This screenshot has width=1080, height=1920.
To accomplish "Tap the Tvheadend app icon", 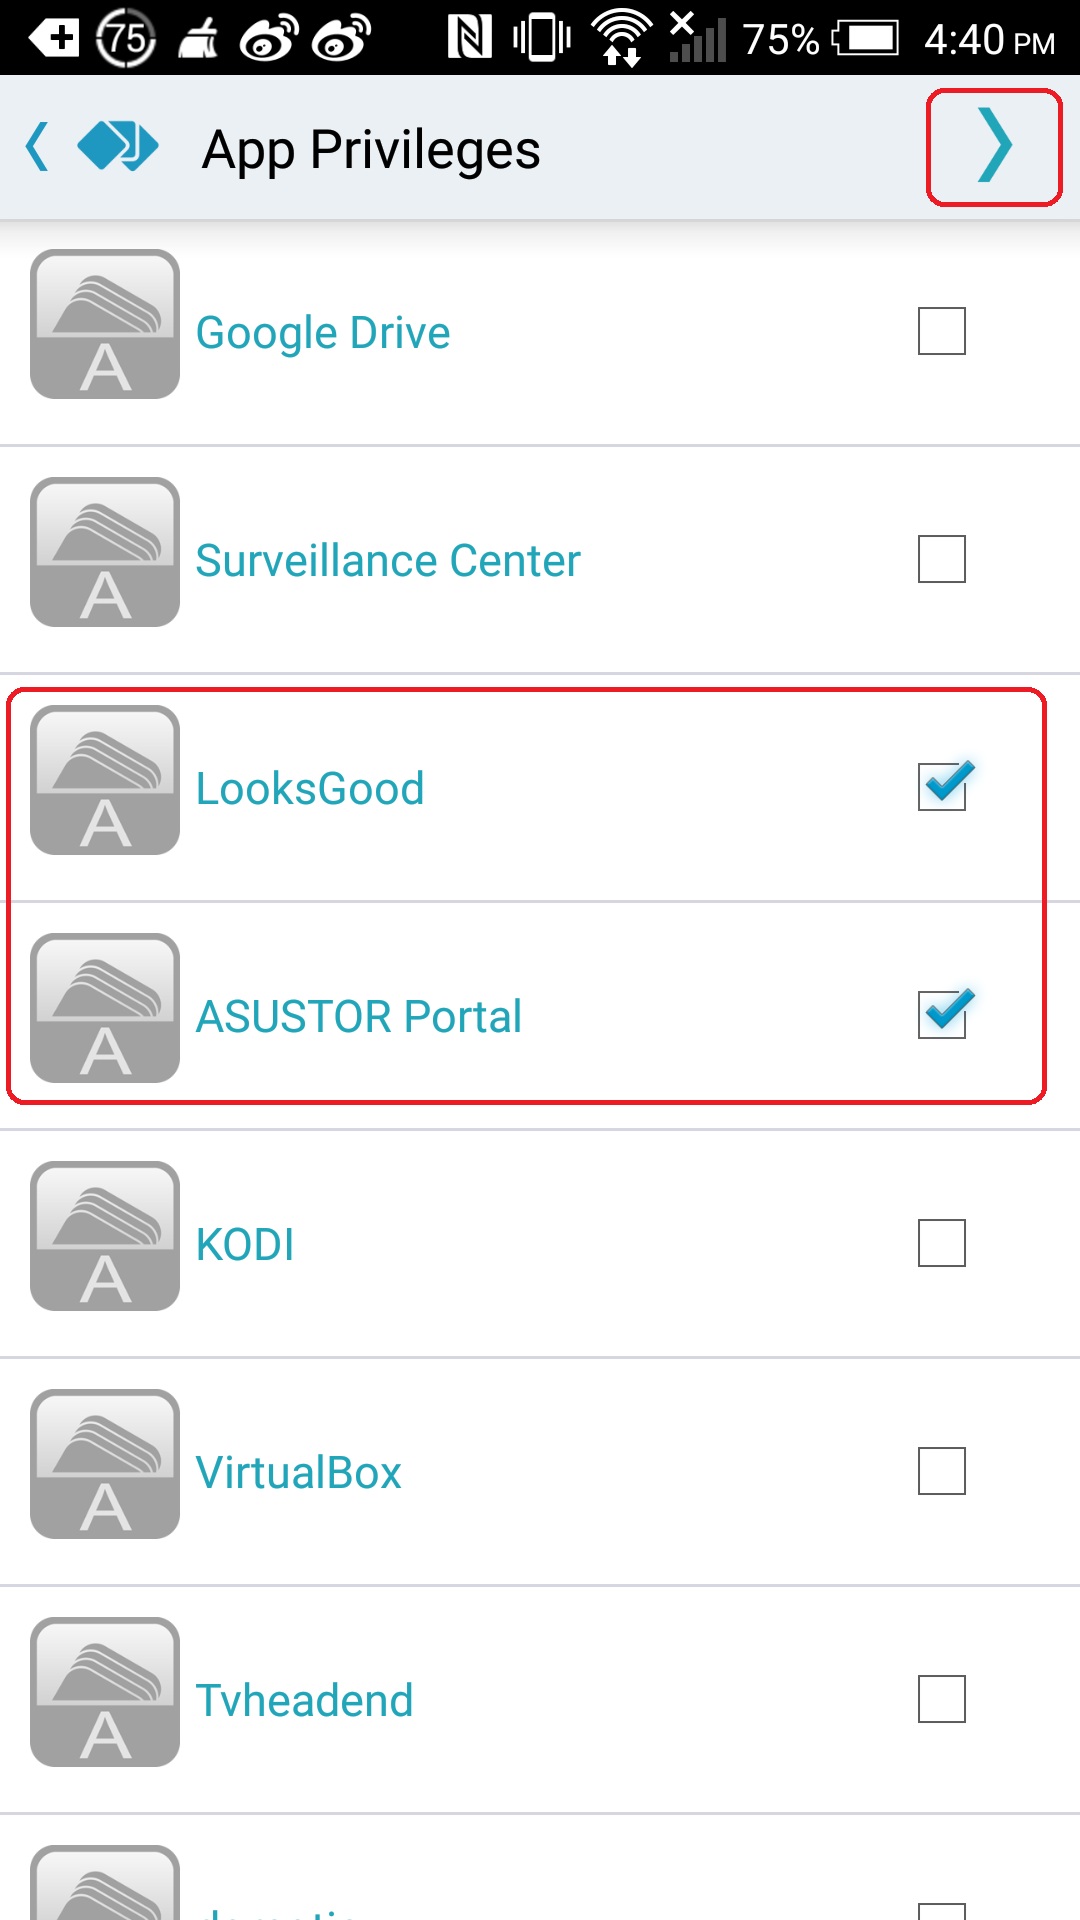I will click(105, 1692).
